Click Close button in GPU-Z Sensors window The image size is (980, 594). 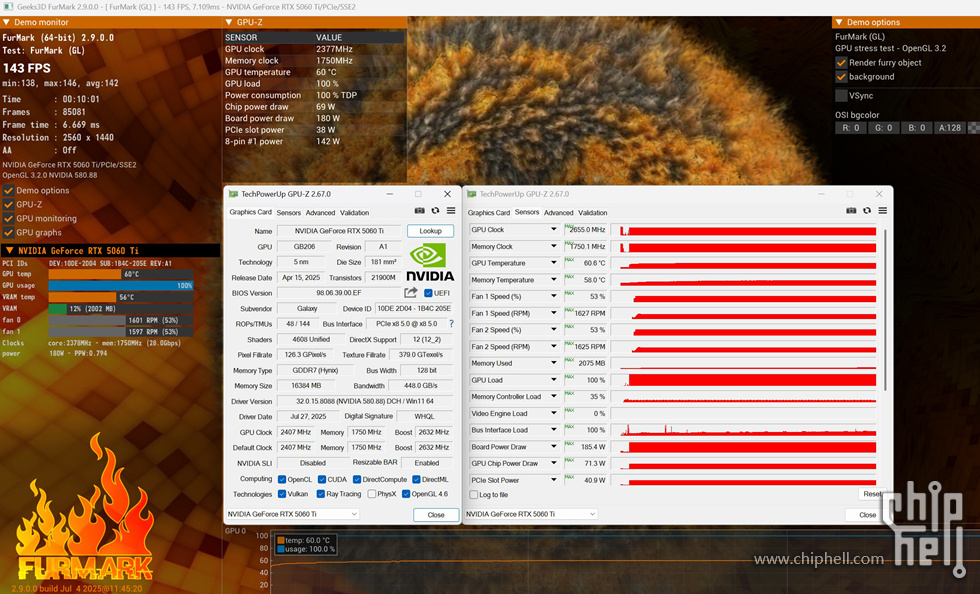click(867, 515)
